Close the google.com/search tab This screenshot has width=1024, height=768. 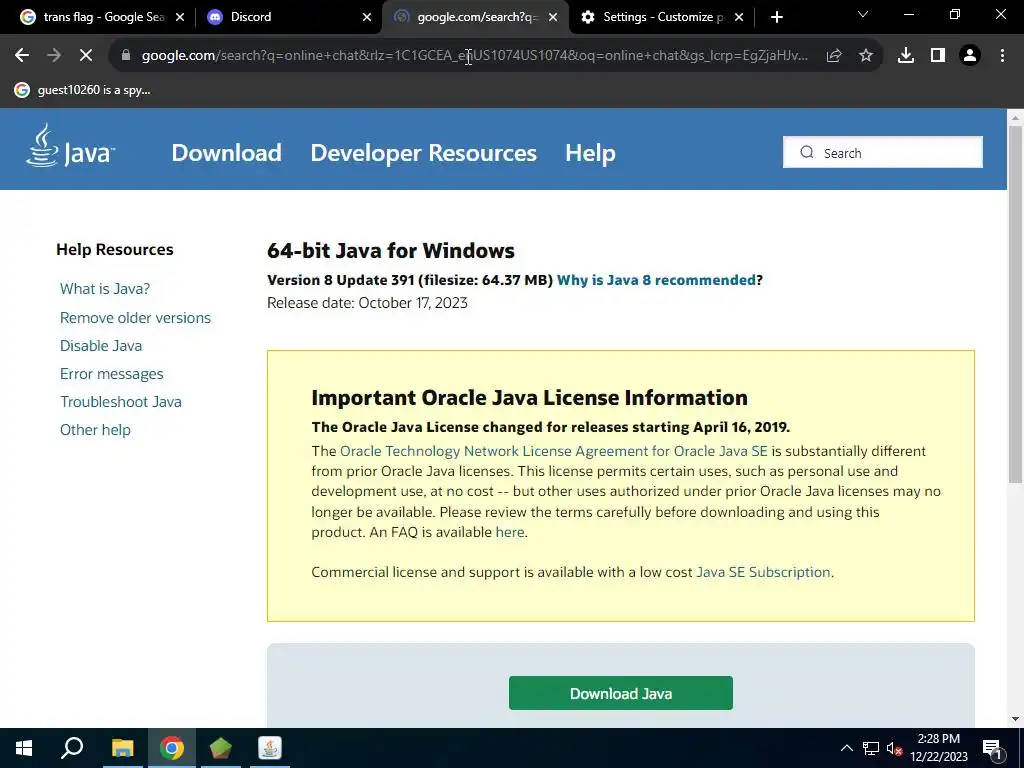pyautogui.click(x=553, y=17)
